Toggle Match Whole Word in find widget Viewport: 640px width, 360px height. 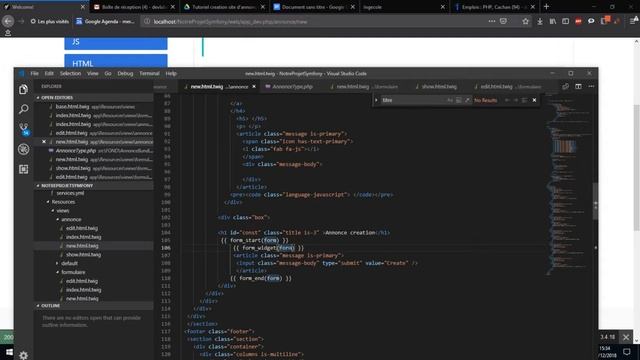(459, 100)
